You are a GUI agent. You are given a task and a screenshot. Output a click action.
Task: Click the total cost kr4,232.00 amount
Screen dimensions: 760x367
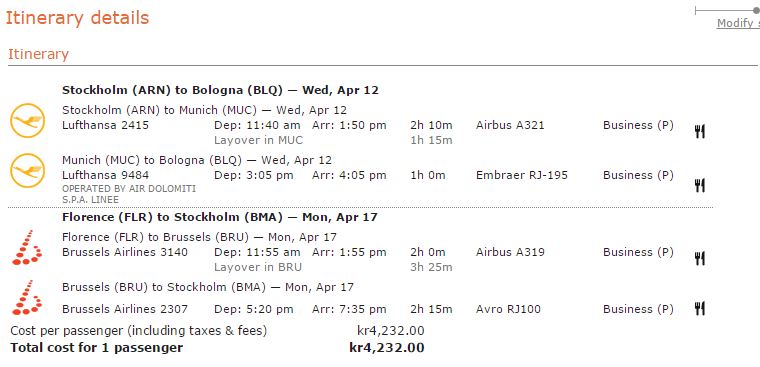[387, 348]
